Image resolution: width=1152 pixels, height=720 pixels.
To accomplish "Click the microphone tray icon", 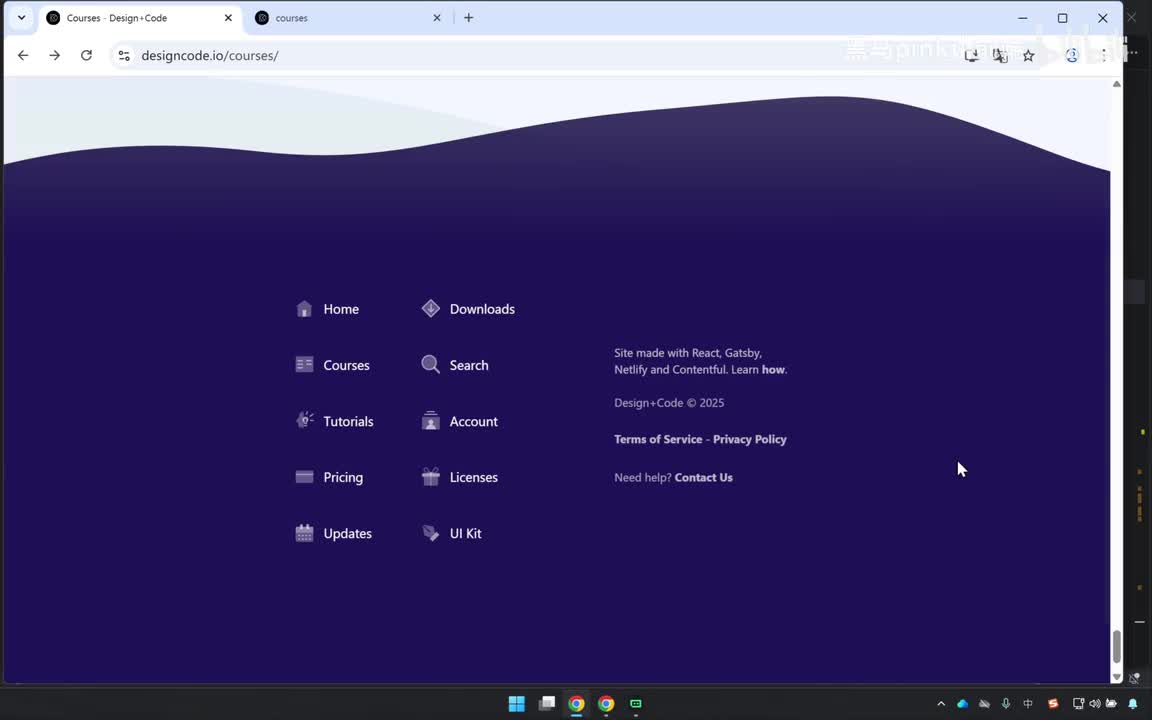I will 1006,704.
